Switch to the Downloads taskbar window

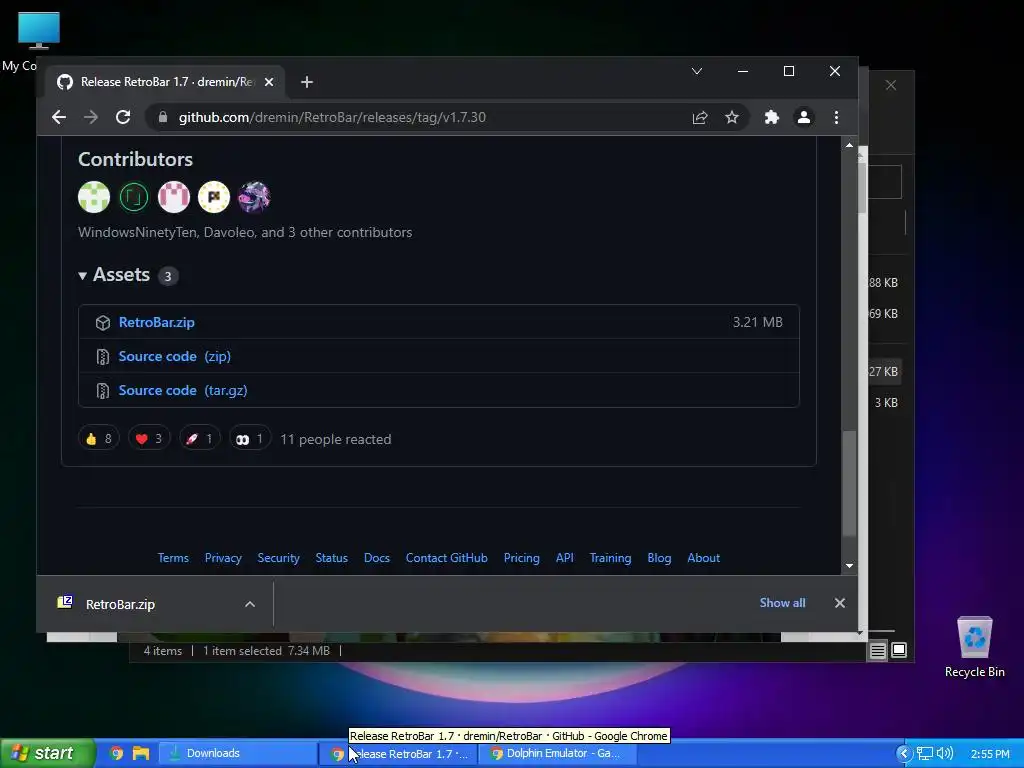coord(238,753)
